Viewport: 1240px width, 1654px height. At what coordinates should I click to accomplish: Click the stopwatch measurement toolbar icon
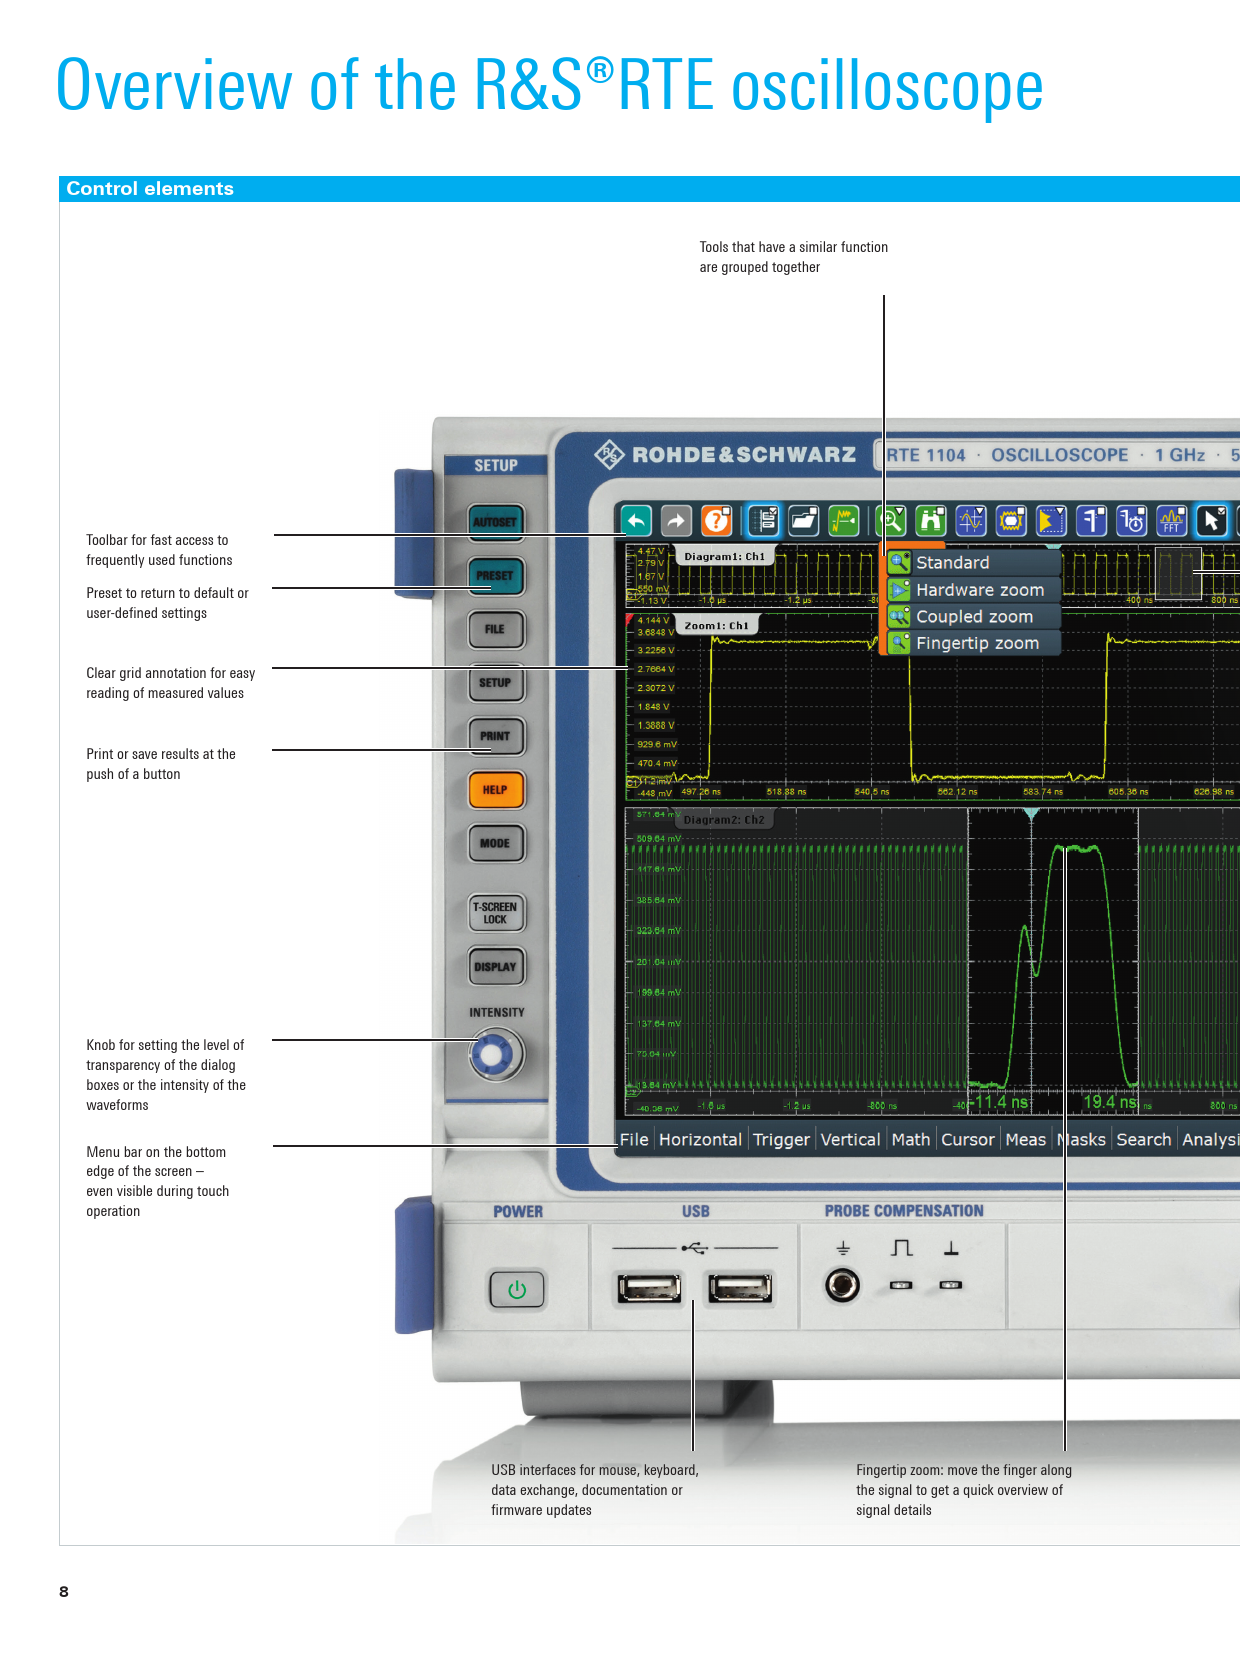[1131, 520]
